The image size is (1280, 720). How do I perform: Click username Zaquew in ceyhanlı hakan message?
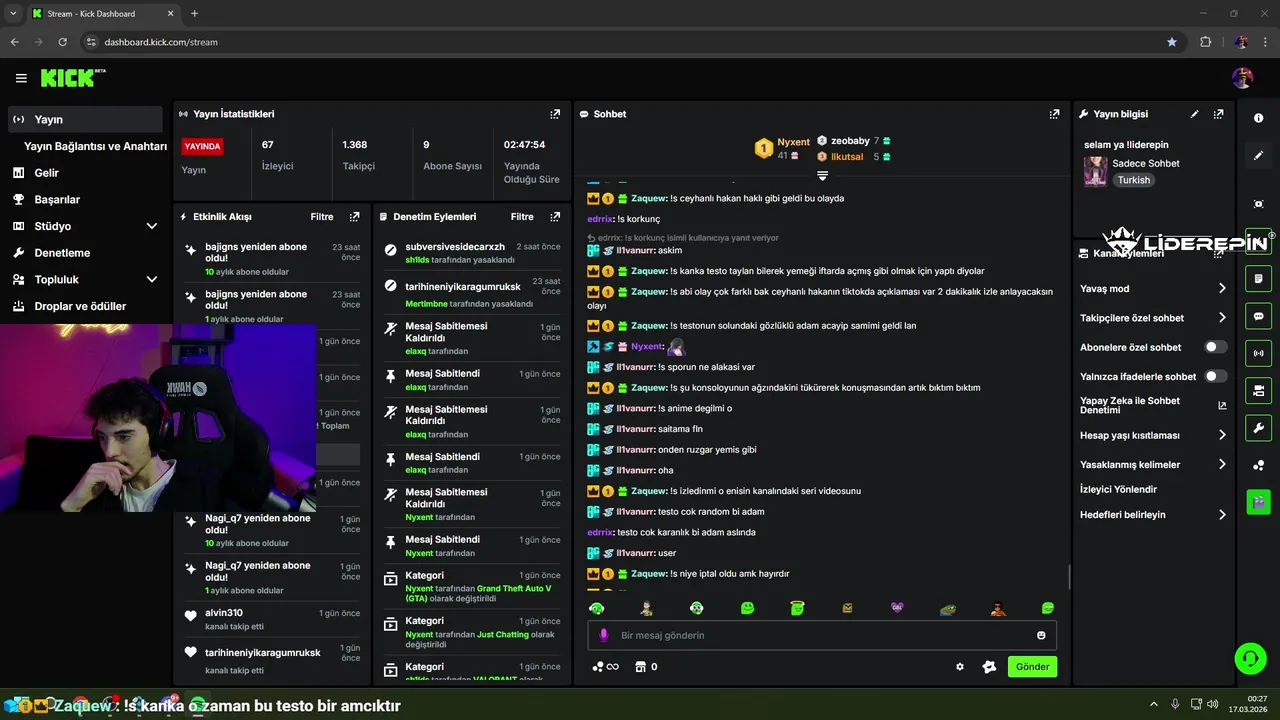coord(649,198)
